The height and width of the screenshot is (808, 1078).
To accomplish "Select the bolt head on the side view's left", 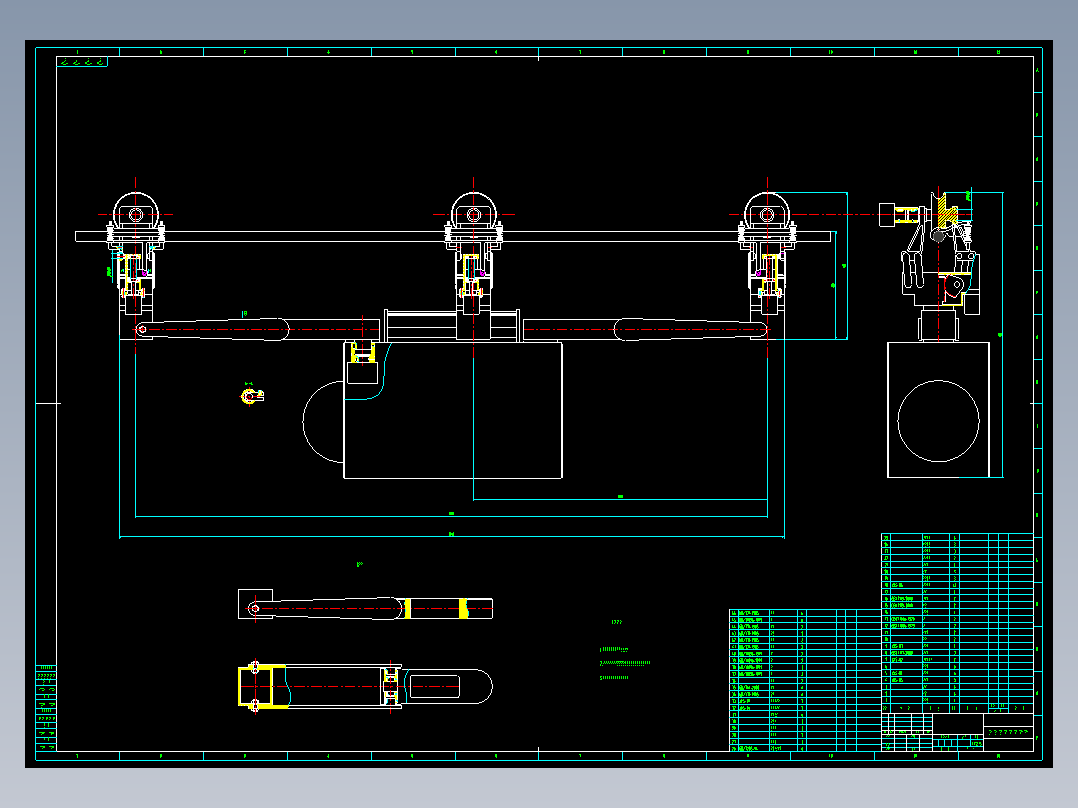I will point(888,214).
